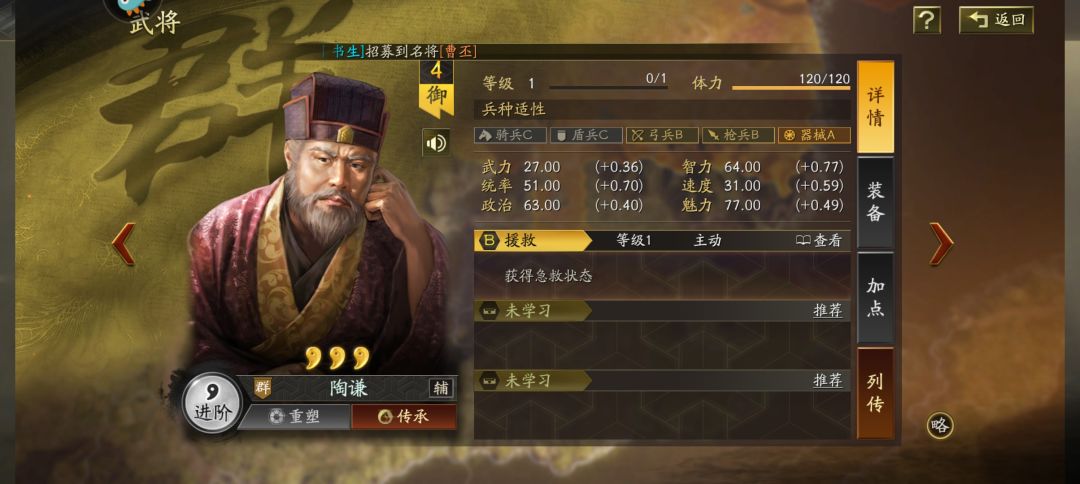The height and width of the screenshot is (484, 1080).
Task: Click the question mark help icon
Action: coord(926,20)
